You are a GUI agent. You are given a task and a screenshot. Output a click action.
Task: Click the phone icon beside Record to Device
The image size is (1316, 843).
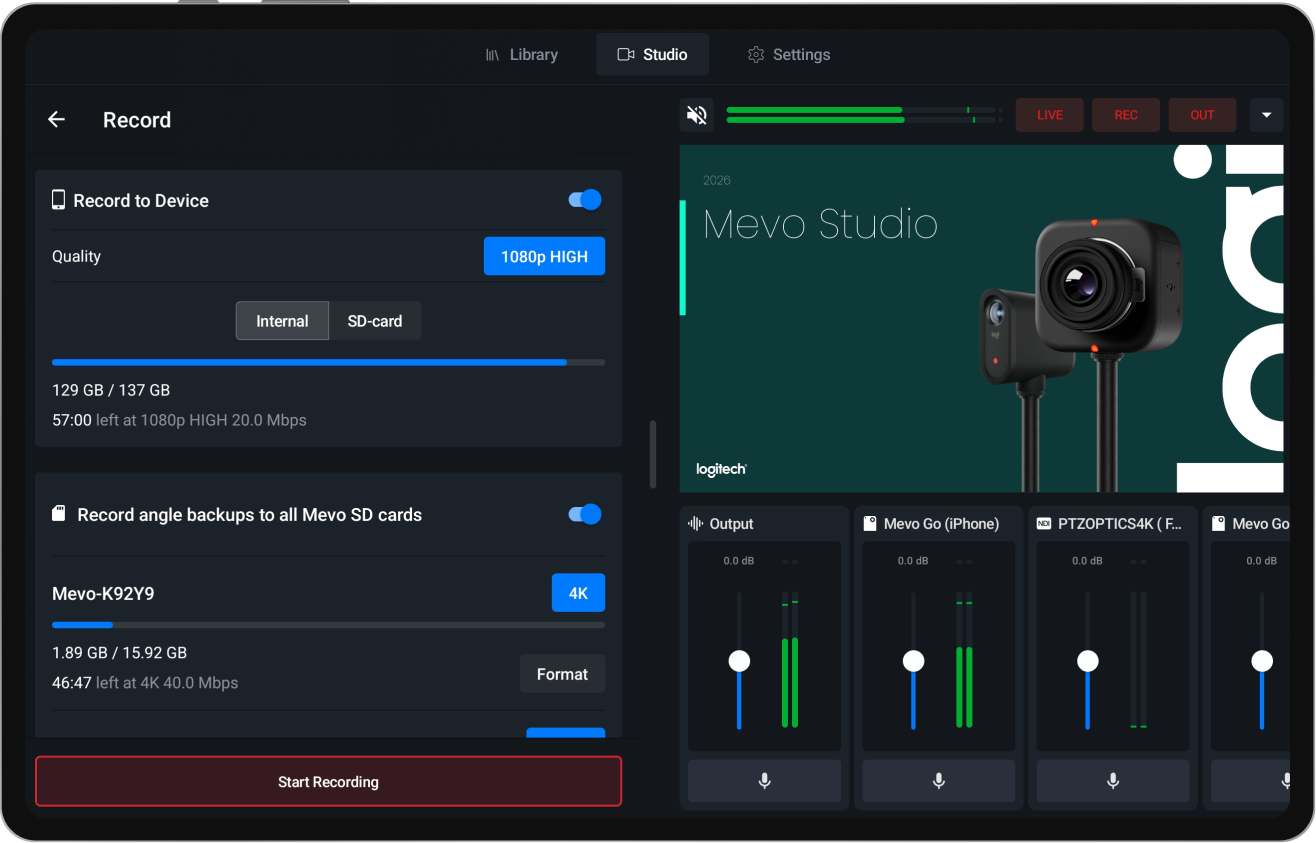pyautogui.click(x=58, y=199)
